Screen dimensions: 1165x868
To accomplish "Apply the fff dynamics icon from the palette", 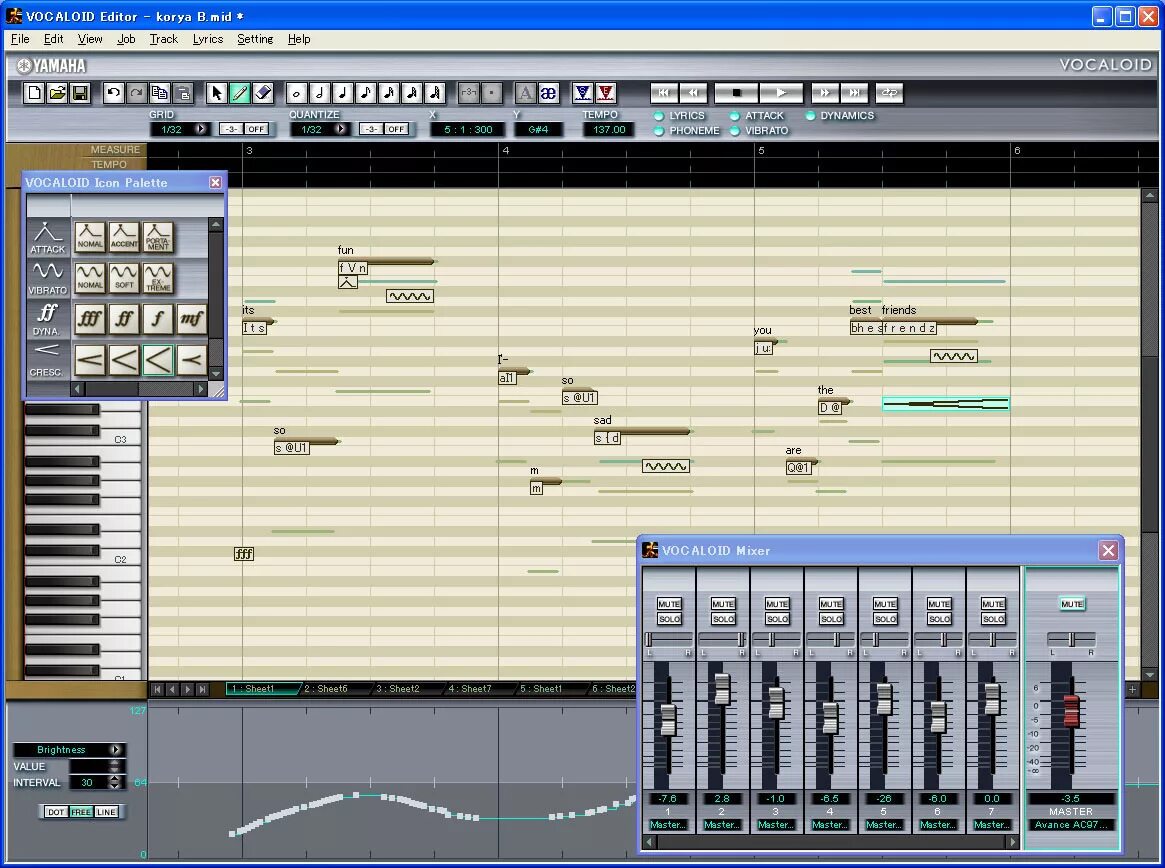I will (91, 318).
